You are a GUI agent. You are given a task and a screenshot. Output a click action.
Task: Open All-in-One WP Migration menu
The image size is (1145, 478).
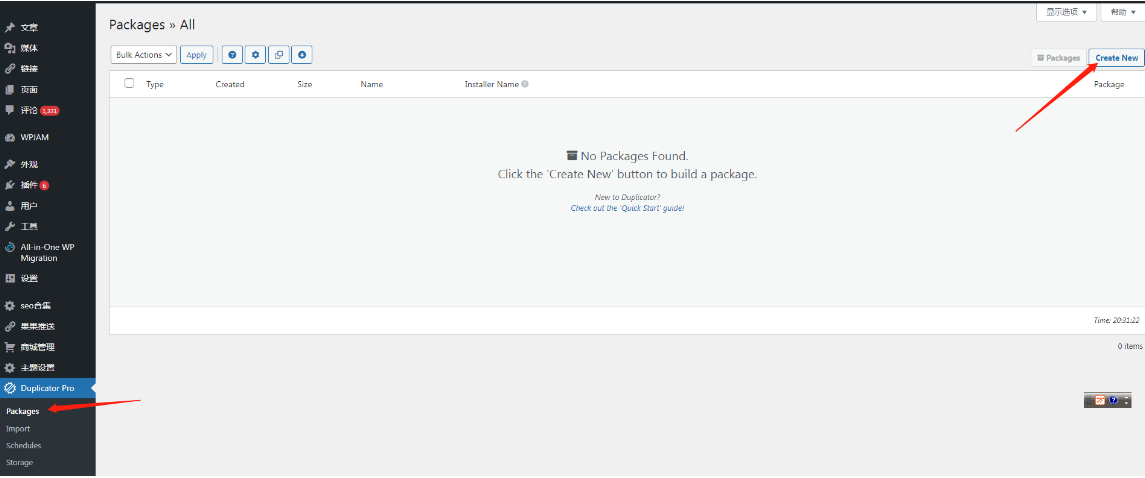(x=46, y=252)
